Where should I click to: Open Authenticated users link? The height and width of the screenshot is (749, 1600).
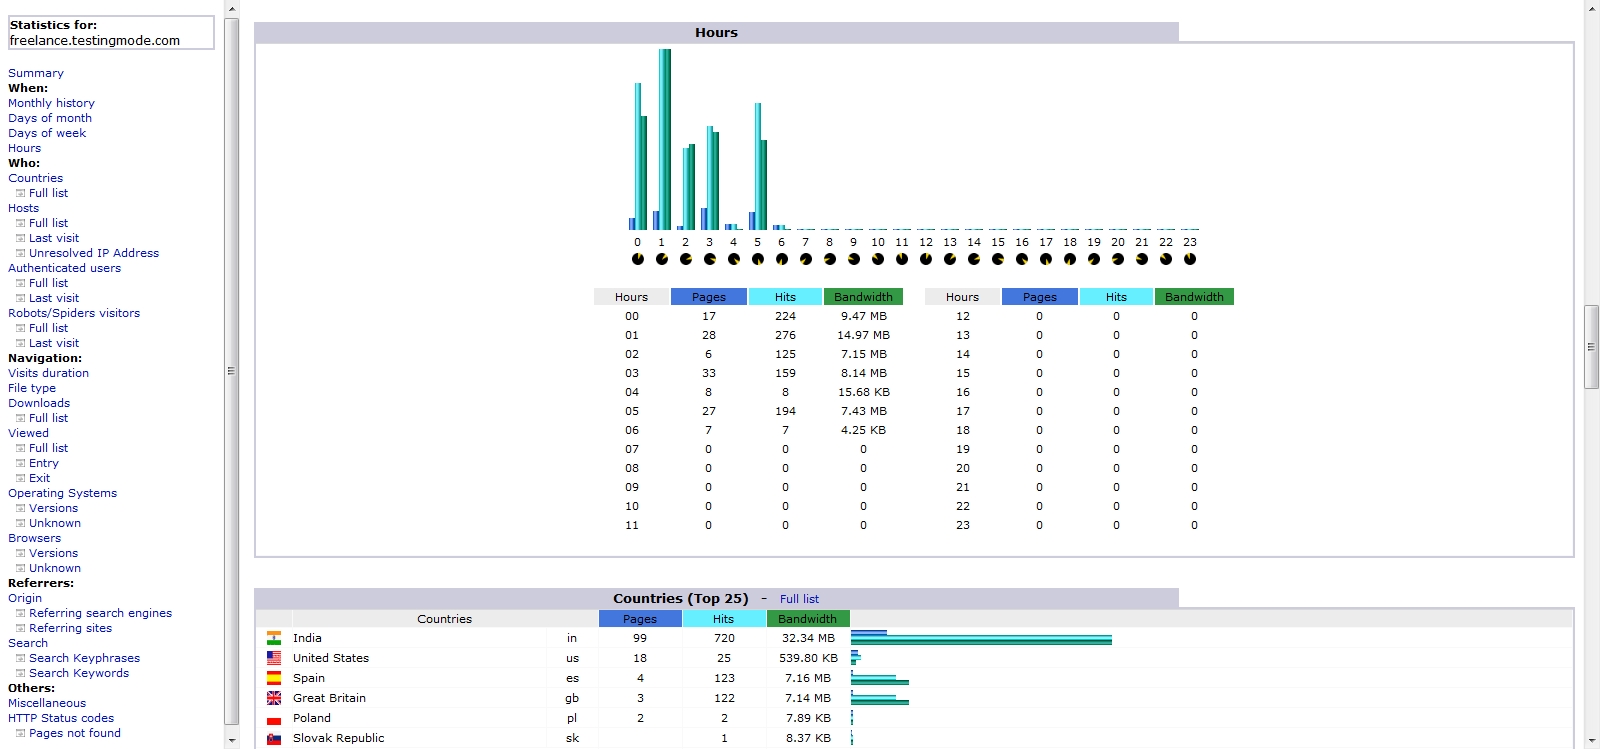click(x=64, y=268)
